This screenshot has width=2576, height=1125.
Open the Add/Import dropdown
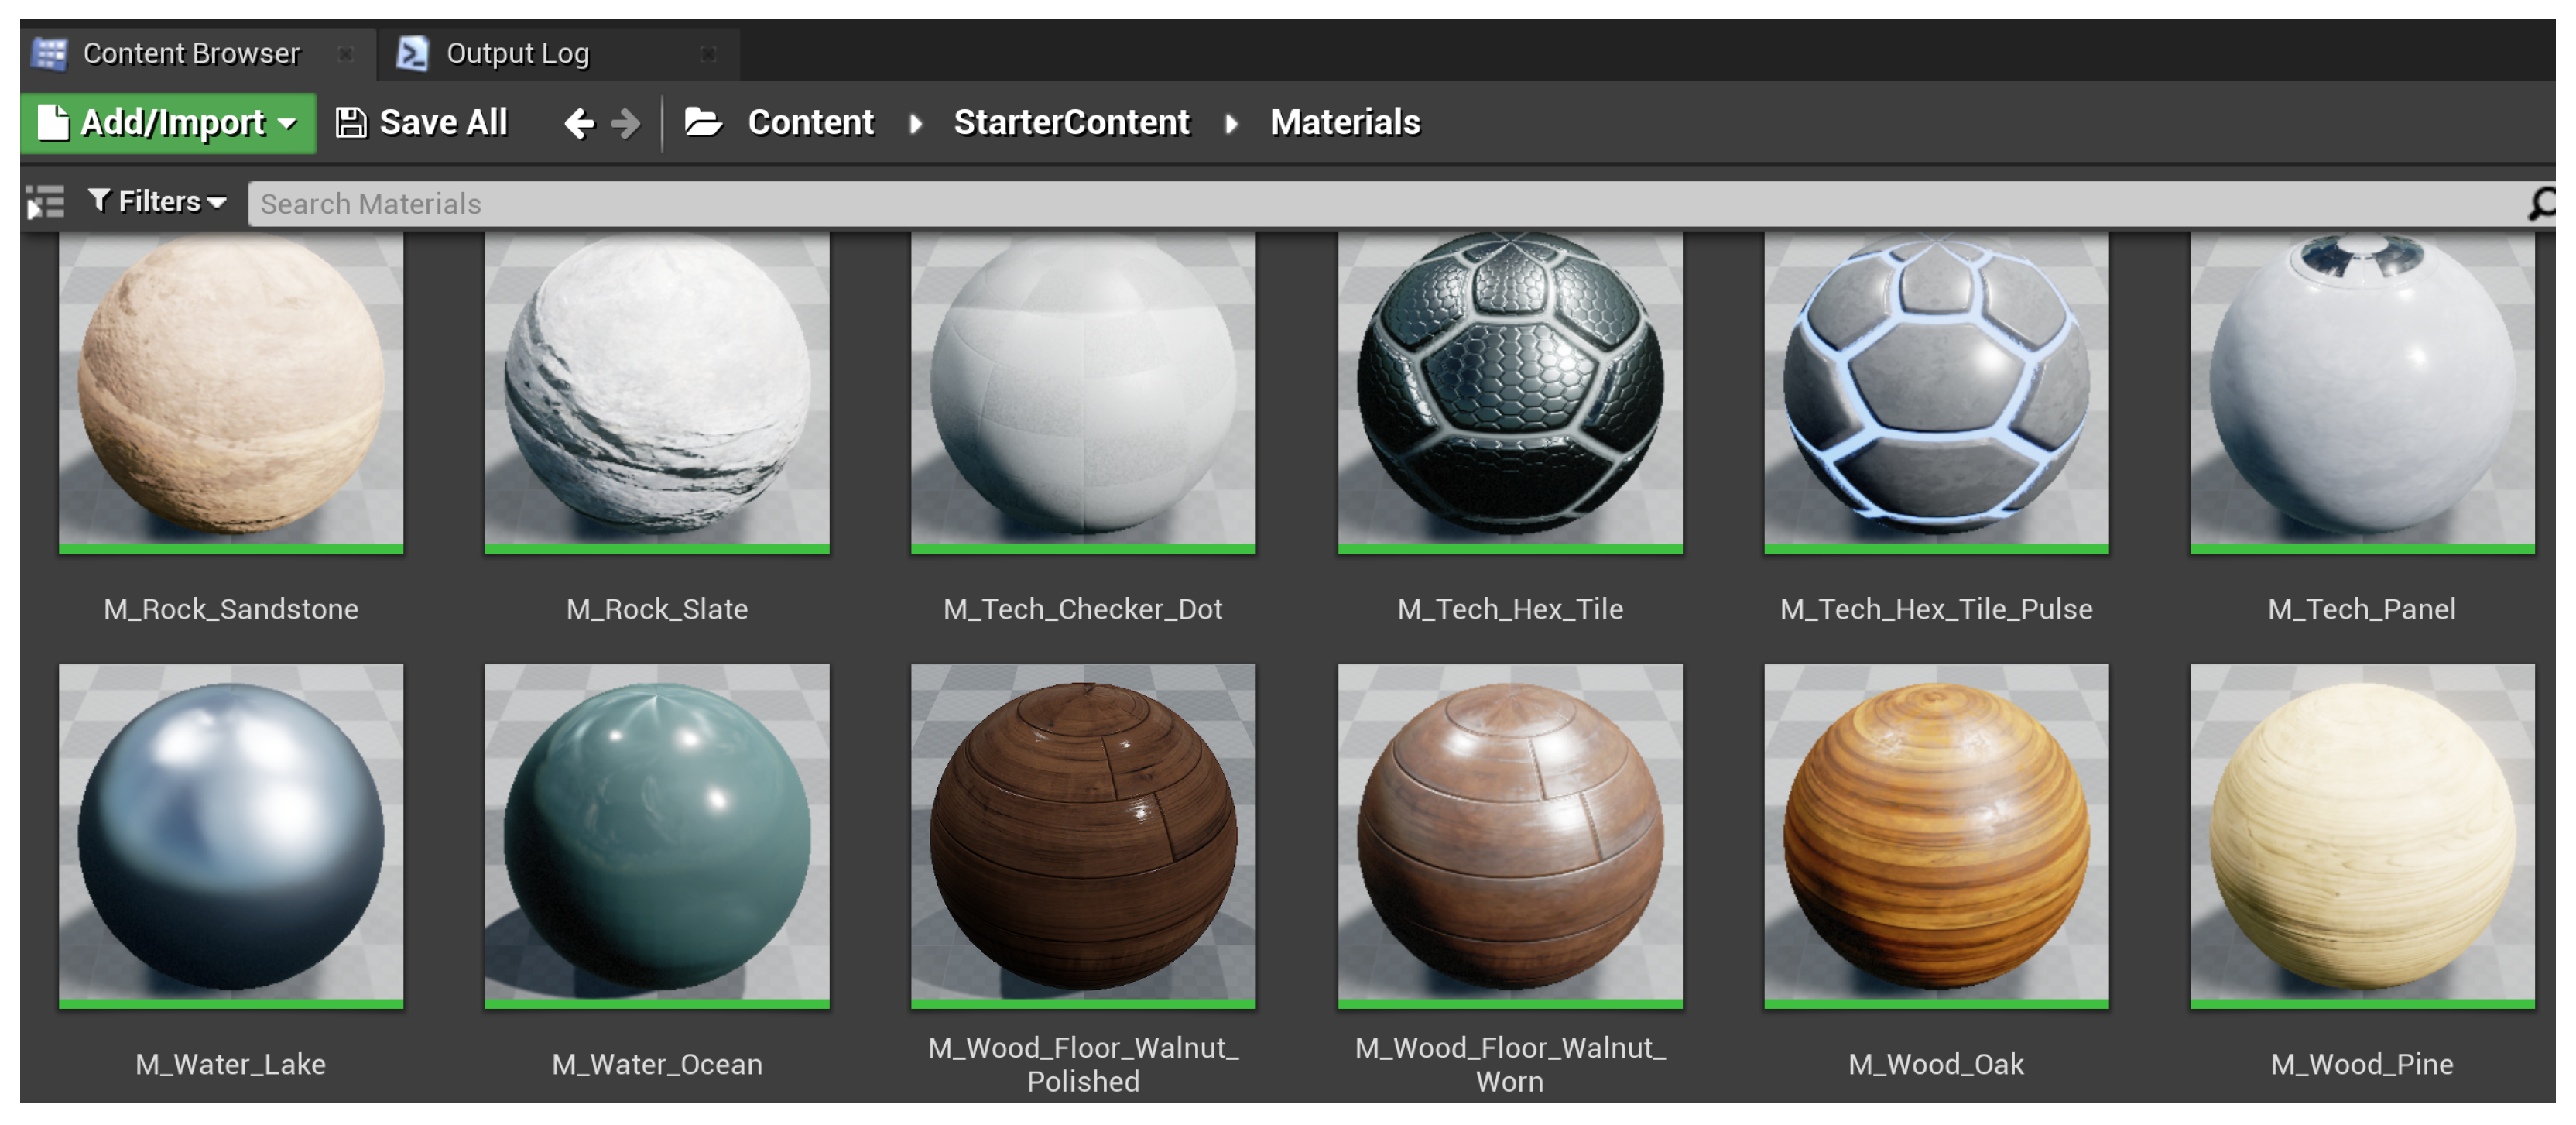coord(168,123)
